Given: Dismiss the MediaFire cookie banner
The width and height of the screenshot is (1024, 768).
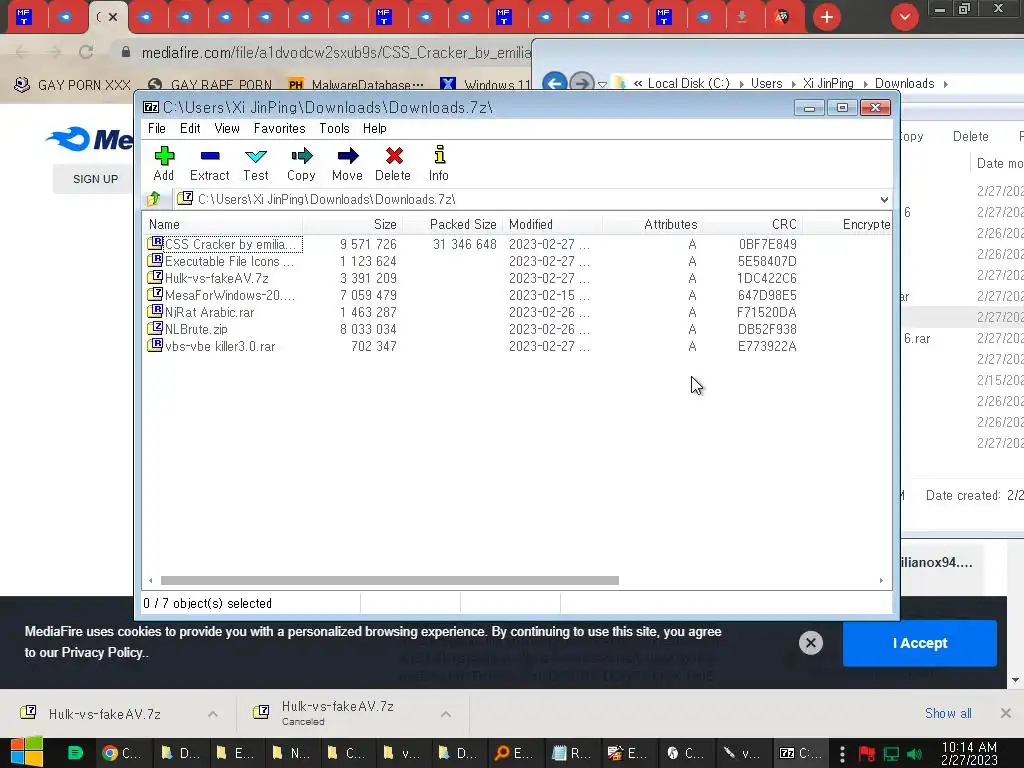Looking at the screenshot, I should (x=810, y=643).
